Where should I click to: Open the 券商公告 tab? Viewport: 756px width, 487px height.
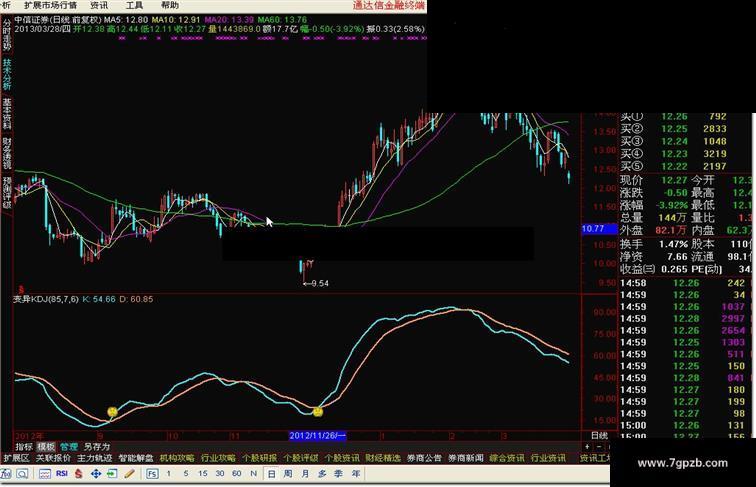[424, 458]
